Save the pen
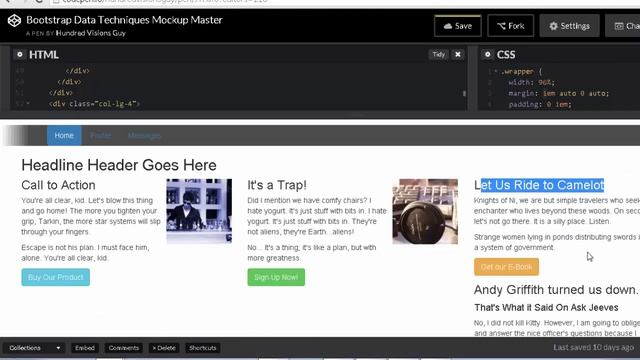Viewport: 640px width, 360px height. pos(458,26)
